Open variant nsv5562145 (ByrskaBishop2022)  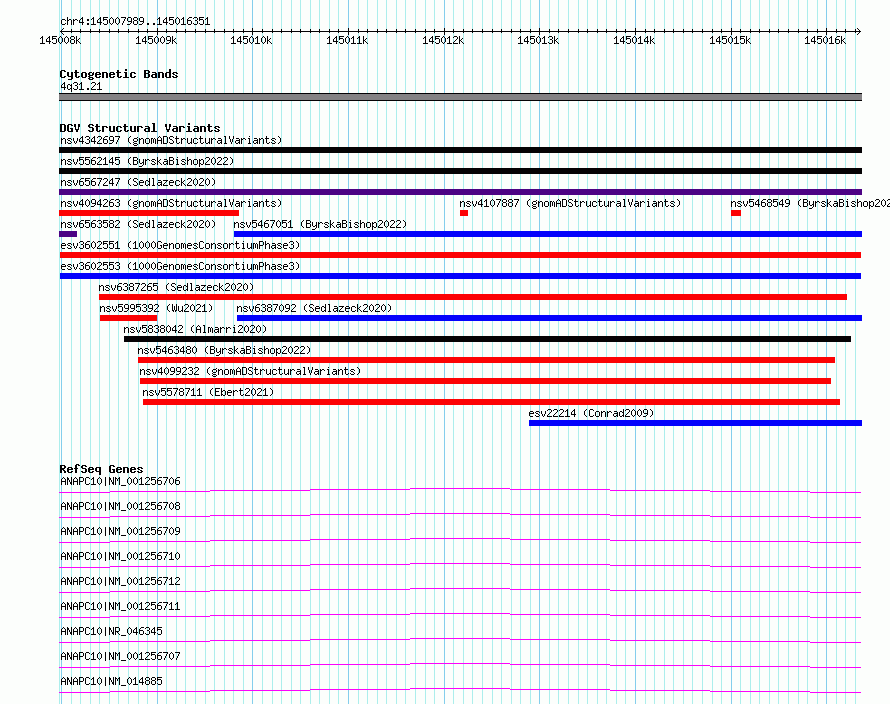(147, 161)
